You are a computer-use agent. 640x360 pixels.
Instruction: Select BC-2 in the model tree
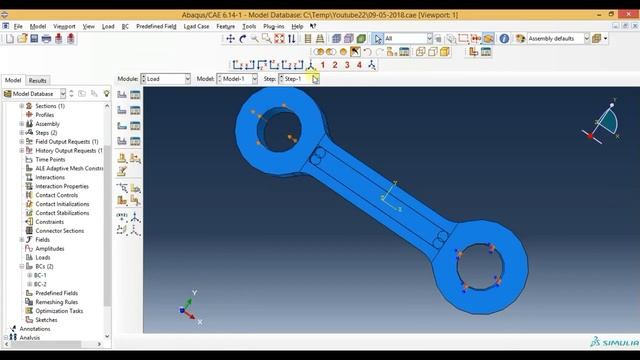click(40, 284)
